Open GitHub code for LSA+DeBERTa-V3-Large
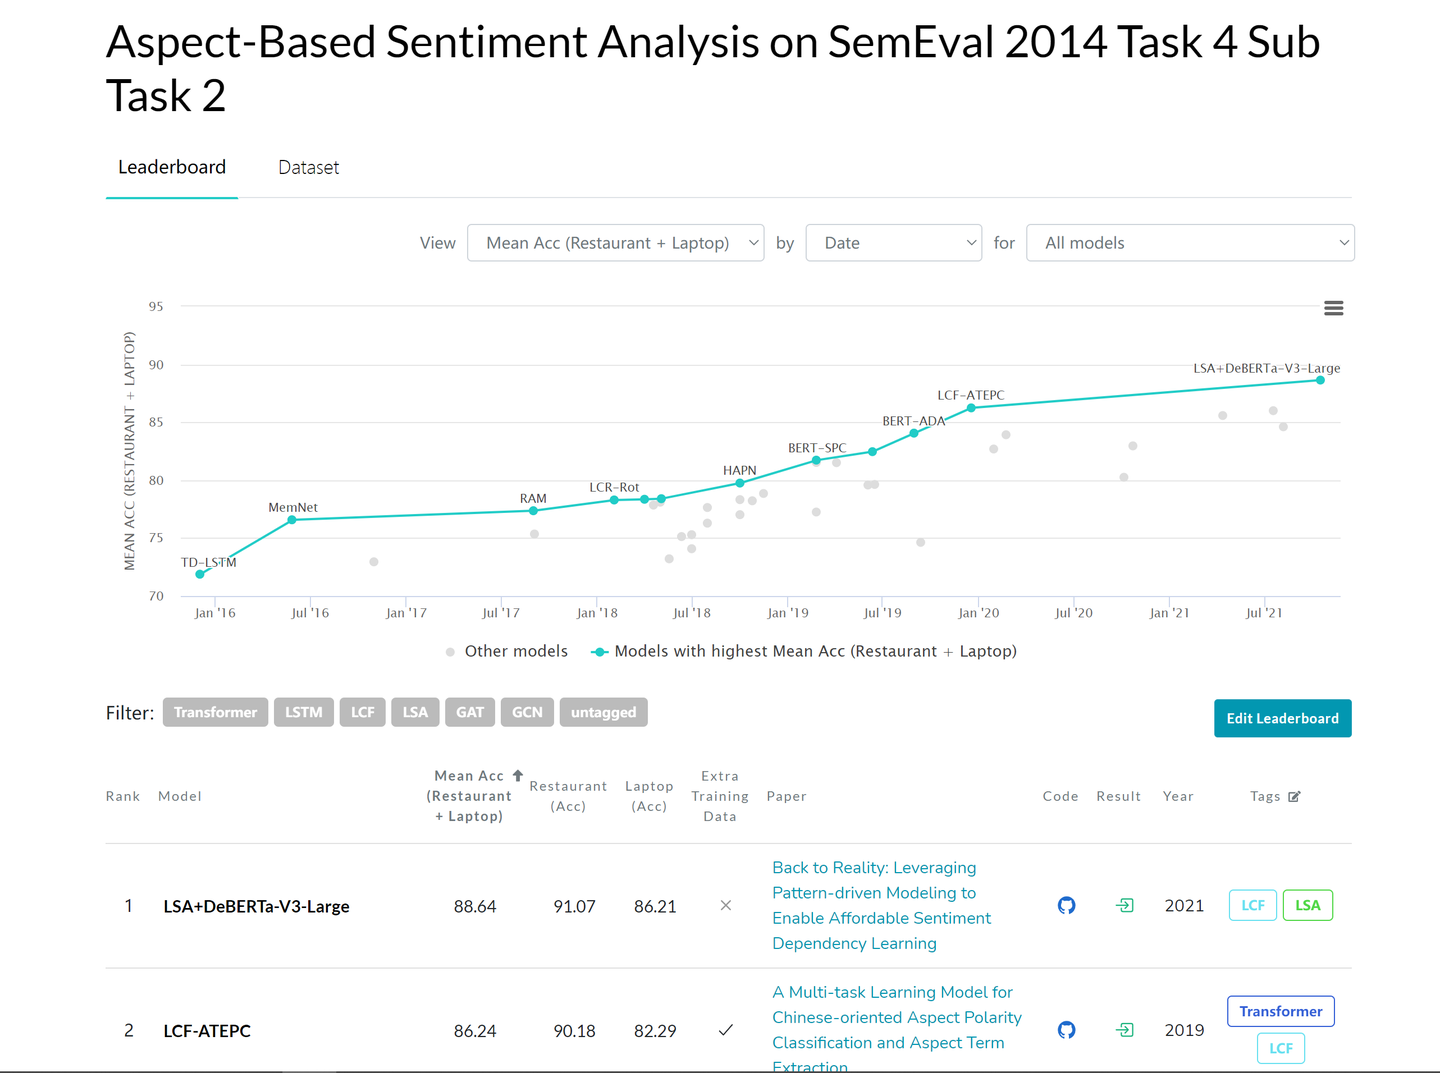 [1066, 906]
